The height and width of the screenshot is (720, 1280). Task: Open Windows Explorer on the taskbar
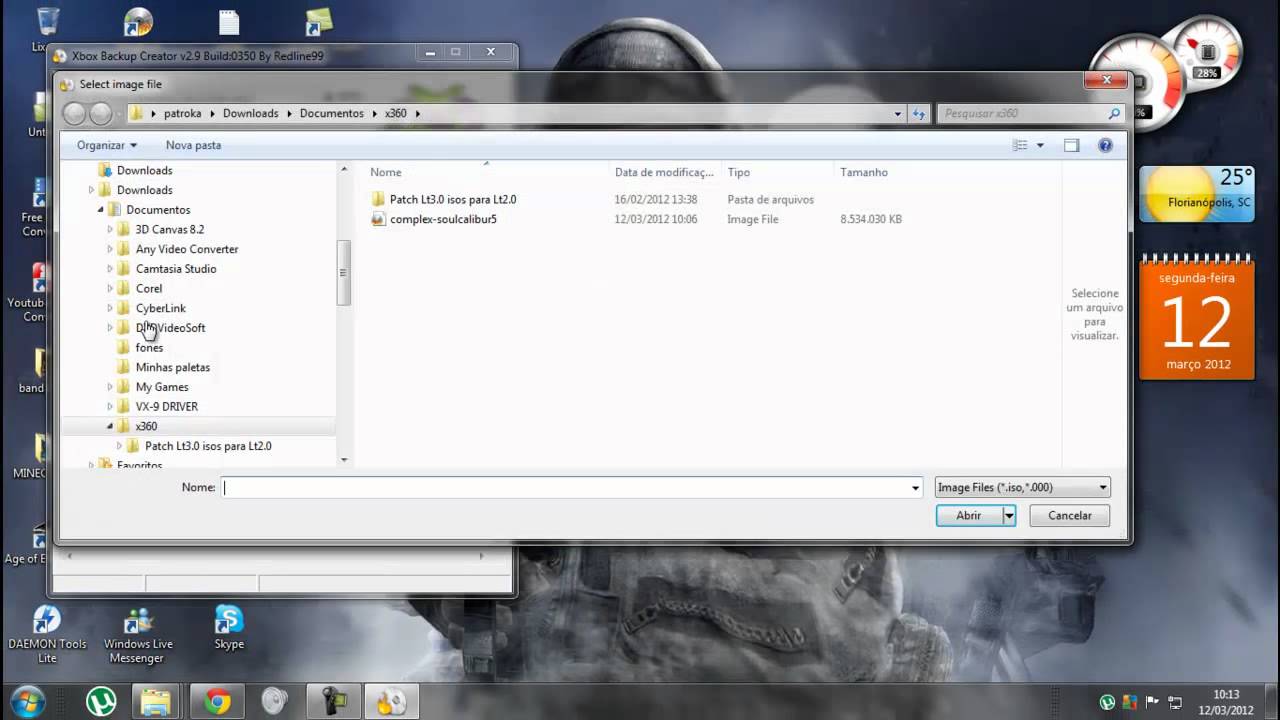point(156,702)
